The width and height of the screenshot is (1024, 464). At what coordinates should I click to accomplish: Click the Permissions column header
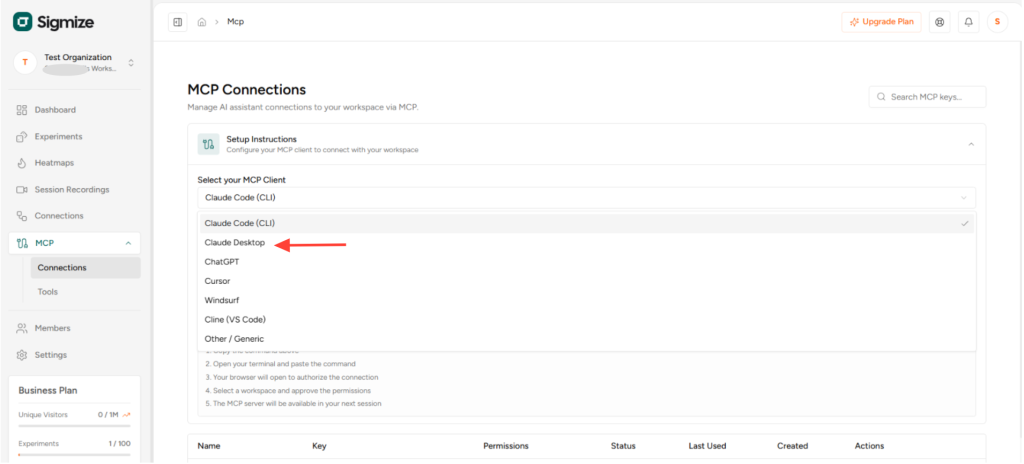pyautogui.click(x=505, y=446)
